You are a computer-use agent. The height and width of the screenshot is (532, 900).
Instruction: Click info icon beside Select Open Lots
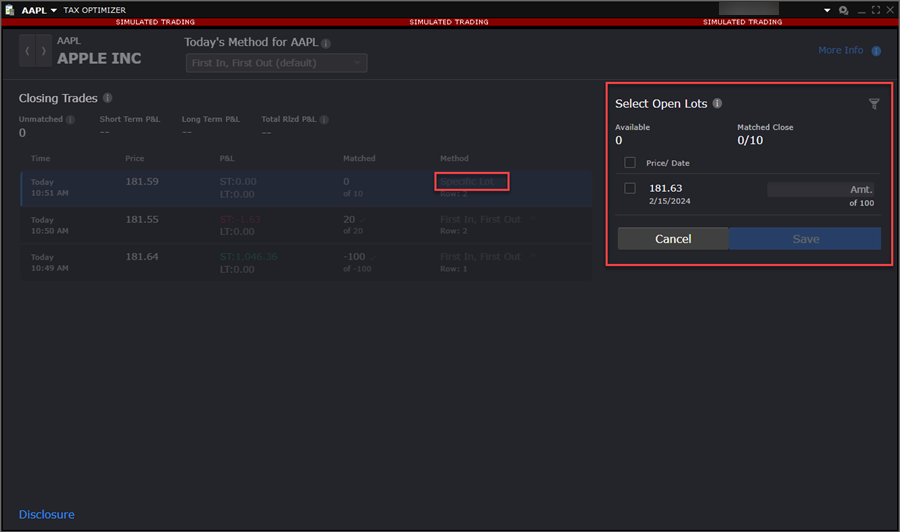[x=717, y=103]
